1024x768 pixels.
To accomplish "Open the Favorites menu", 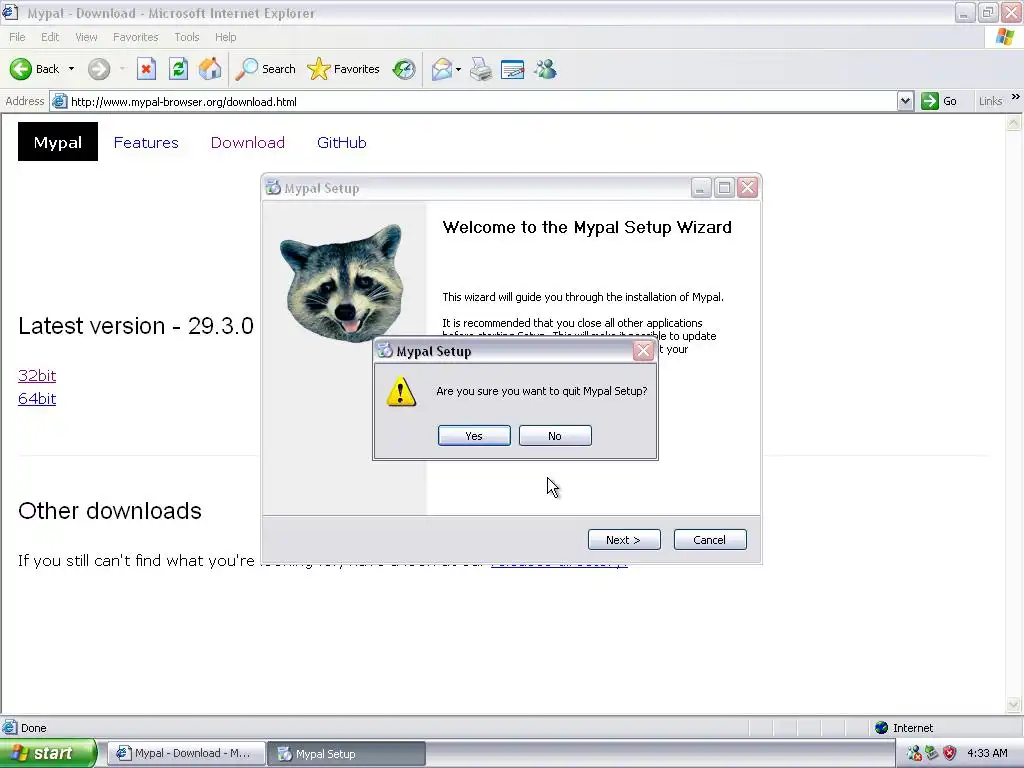I will pos(135,37).
